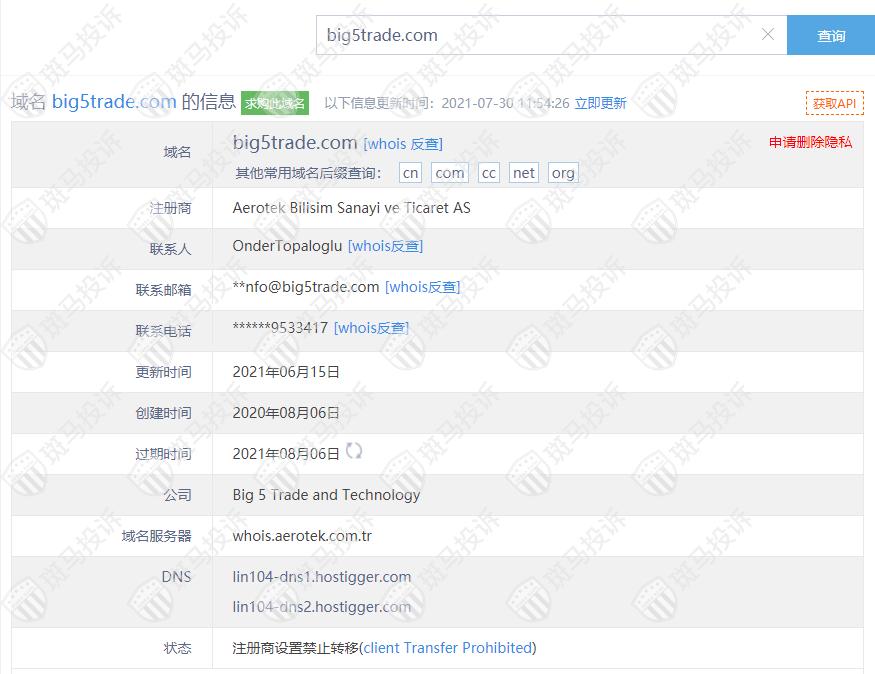Select the cn domain suffix

[x=410, y=172]
